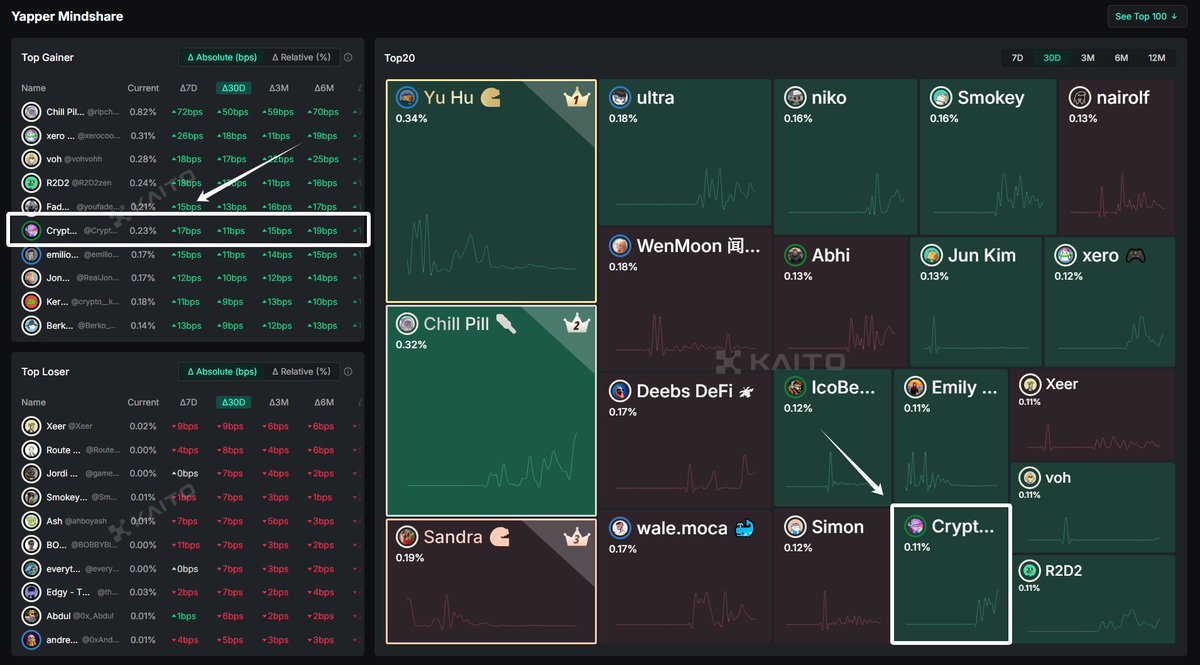Screen dimensions: 1200x665
Task: Click the xero avatar in Top Gainer list
Action: 31,136
